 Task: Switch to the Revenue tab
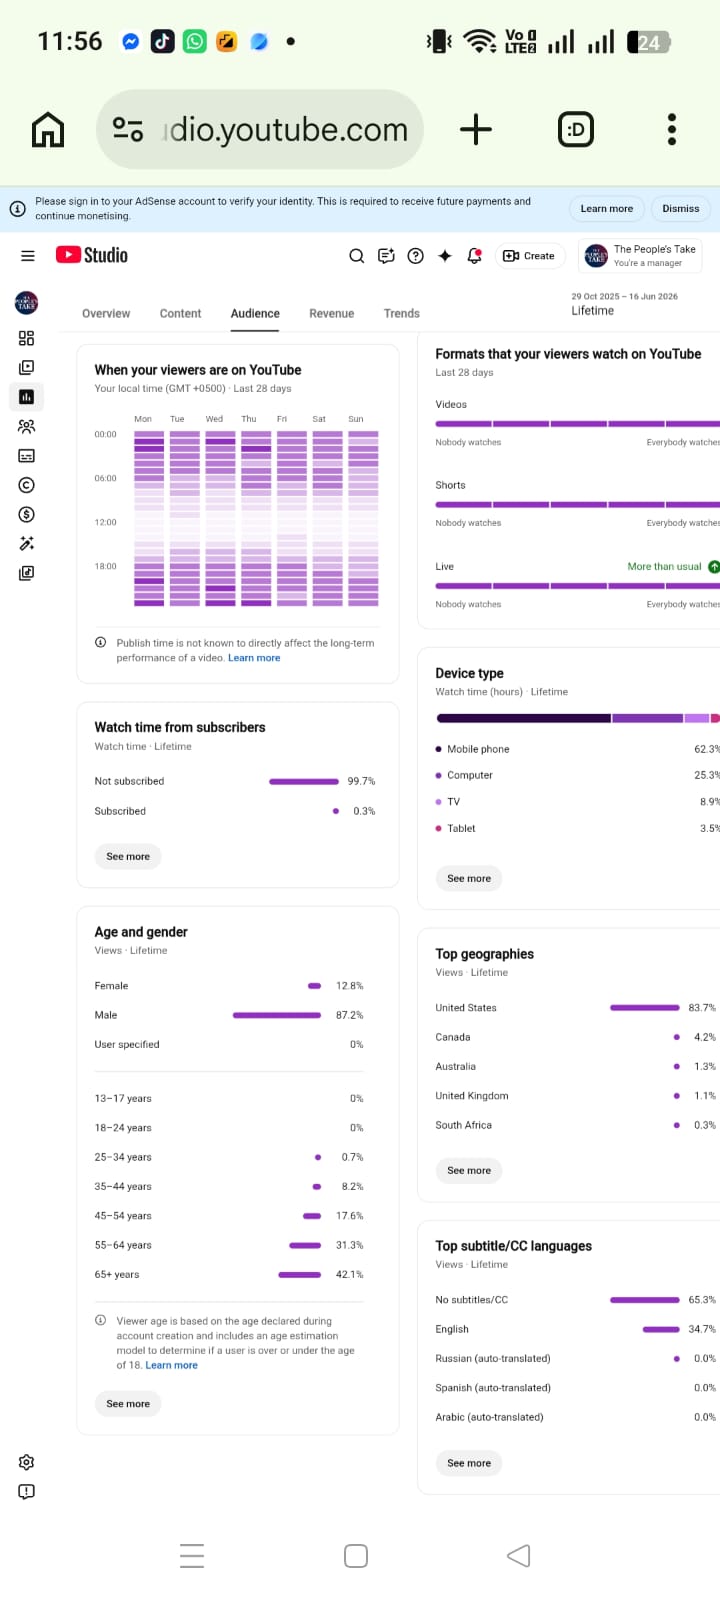pyautogui.click(x=332, y=313)
